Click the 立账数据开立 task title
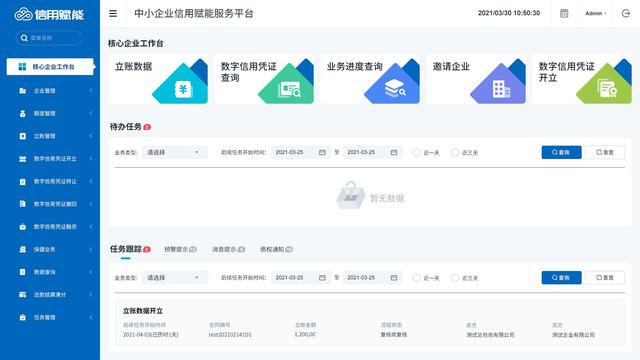Screen dimensions: 640x360 pyautogui.click(x=143, y=311)
